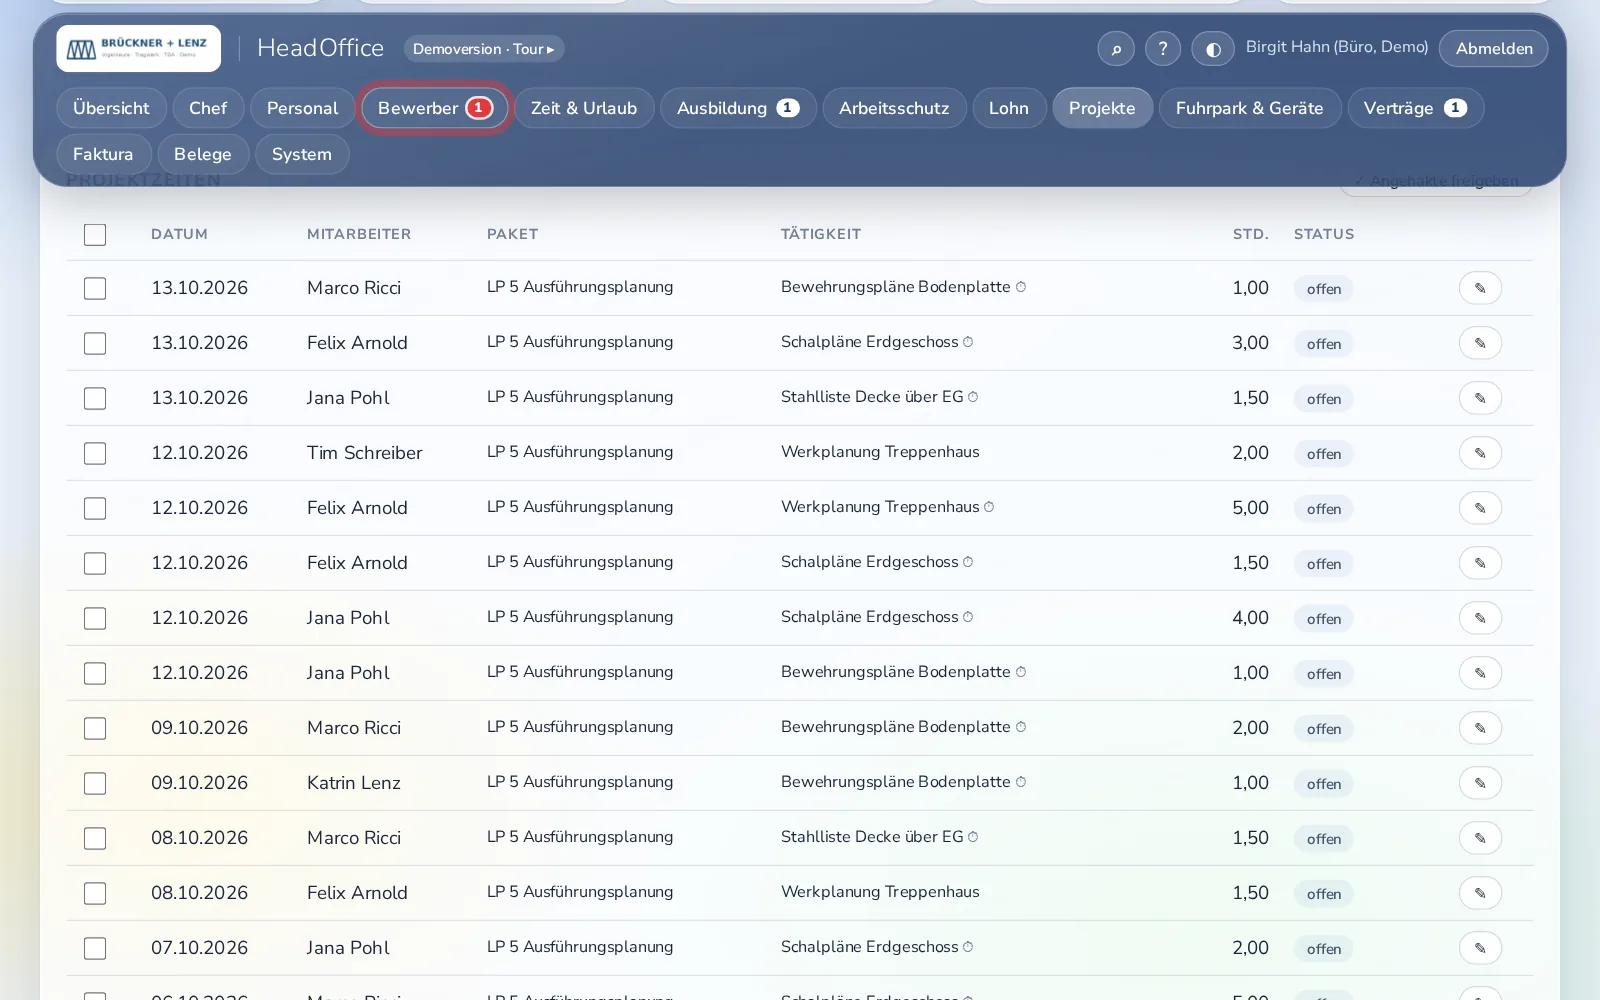Click the Datum column header

coord(180,234)
